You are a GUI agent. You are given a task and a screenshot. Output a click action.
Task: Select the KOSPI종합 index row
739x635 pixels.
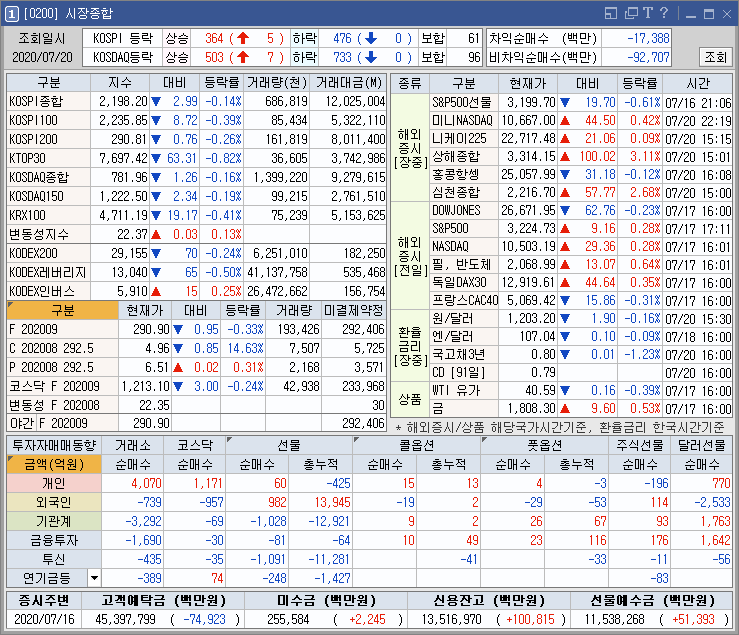pyautogui.click(x=197, y=101)
